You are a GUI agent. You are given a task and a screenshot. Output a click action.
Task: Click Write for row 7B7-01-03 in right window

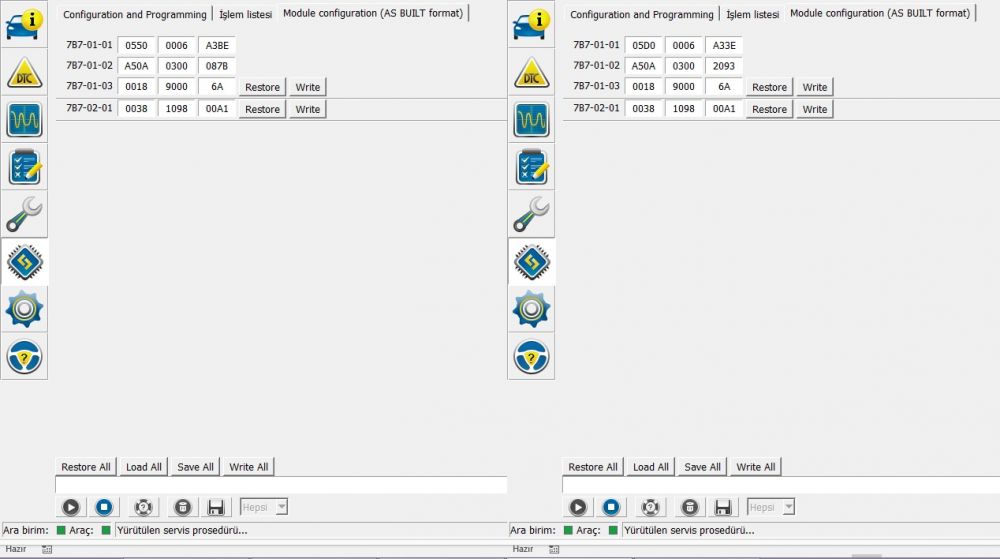814,87
